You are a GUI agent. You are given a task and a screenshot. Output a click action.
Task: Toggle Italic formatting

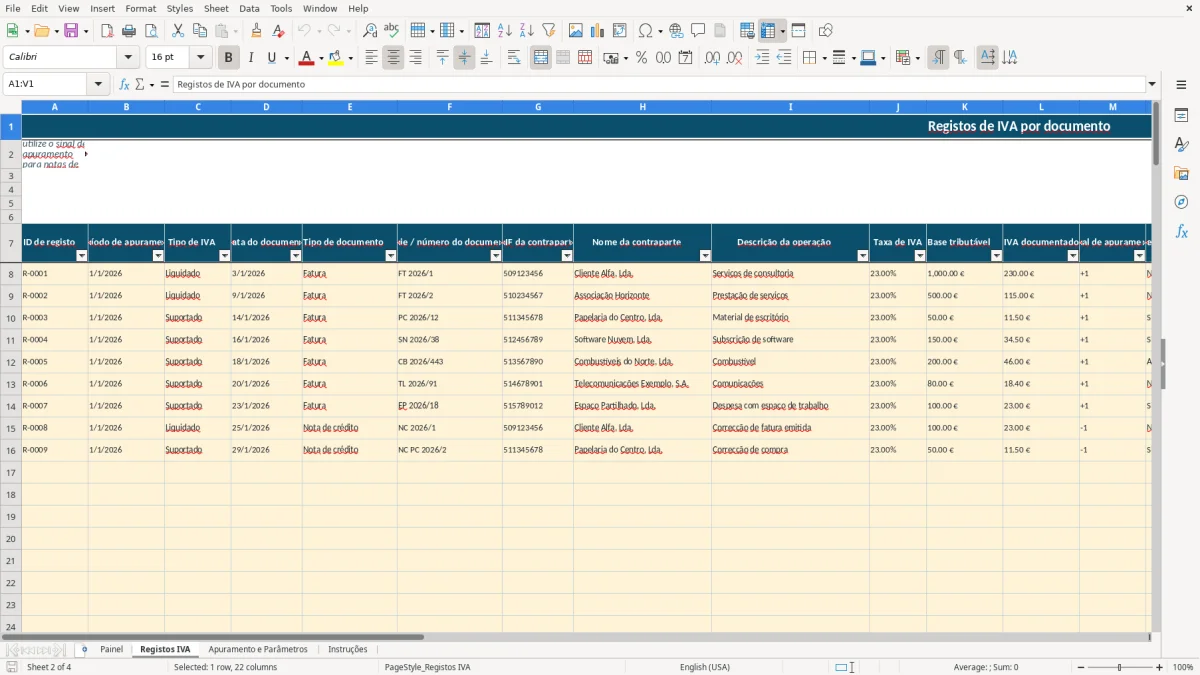[x=251, y=58]
